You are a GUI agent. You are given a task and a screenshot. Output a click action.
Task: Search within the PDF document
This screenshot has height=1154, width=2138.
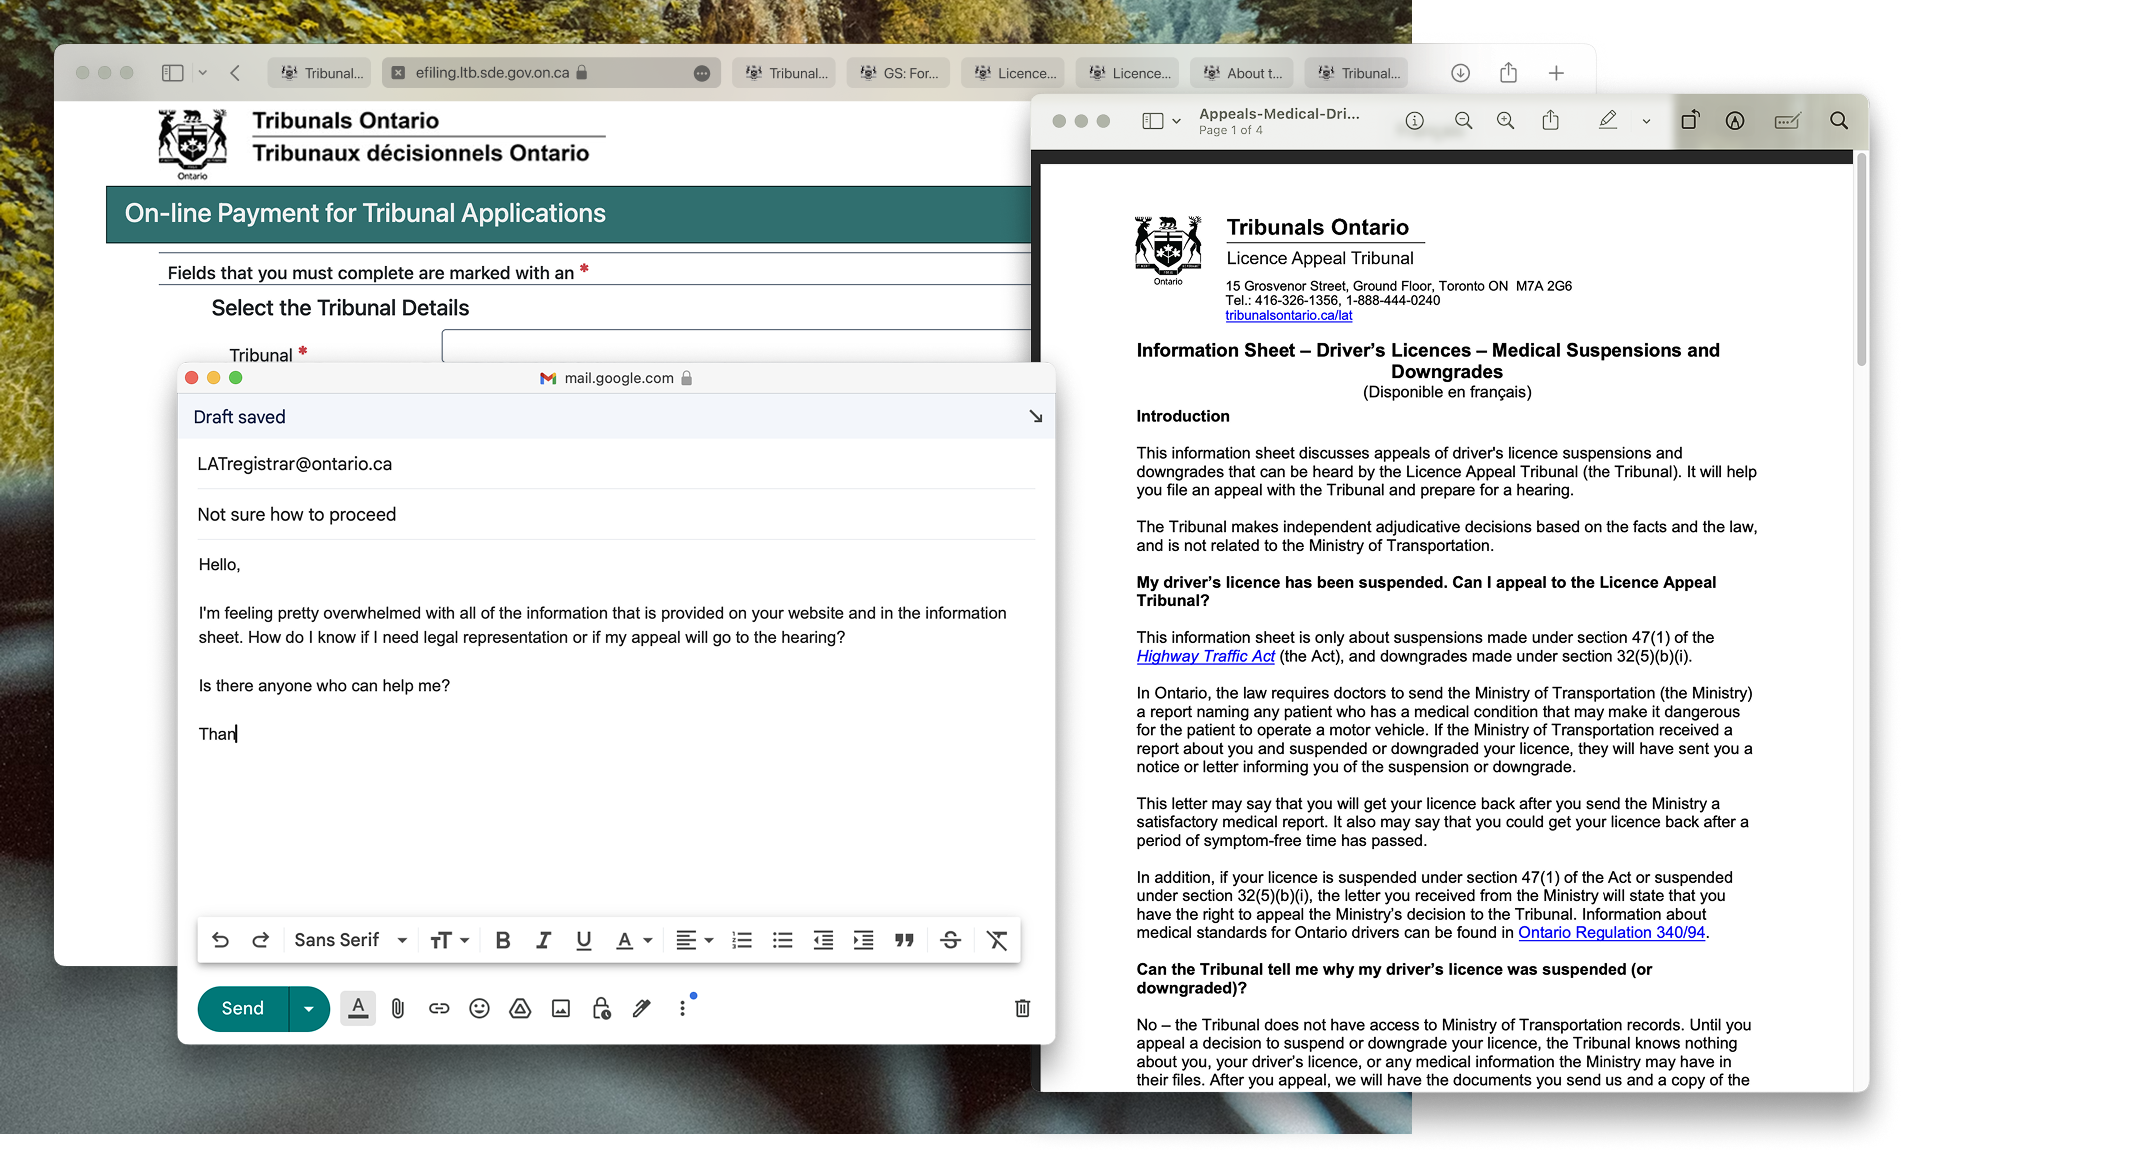click(x=1839, y=120)
